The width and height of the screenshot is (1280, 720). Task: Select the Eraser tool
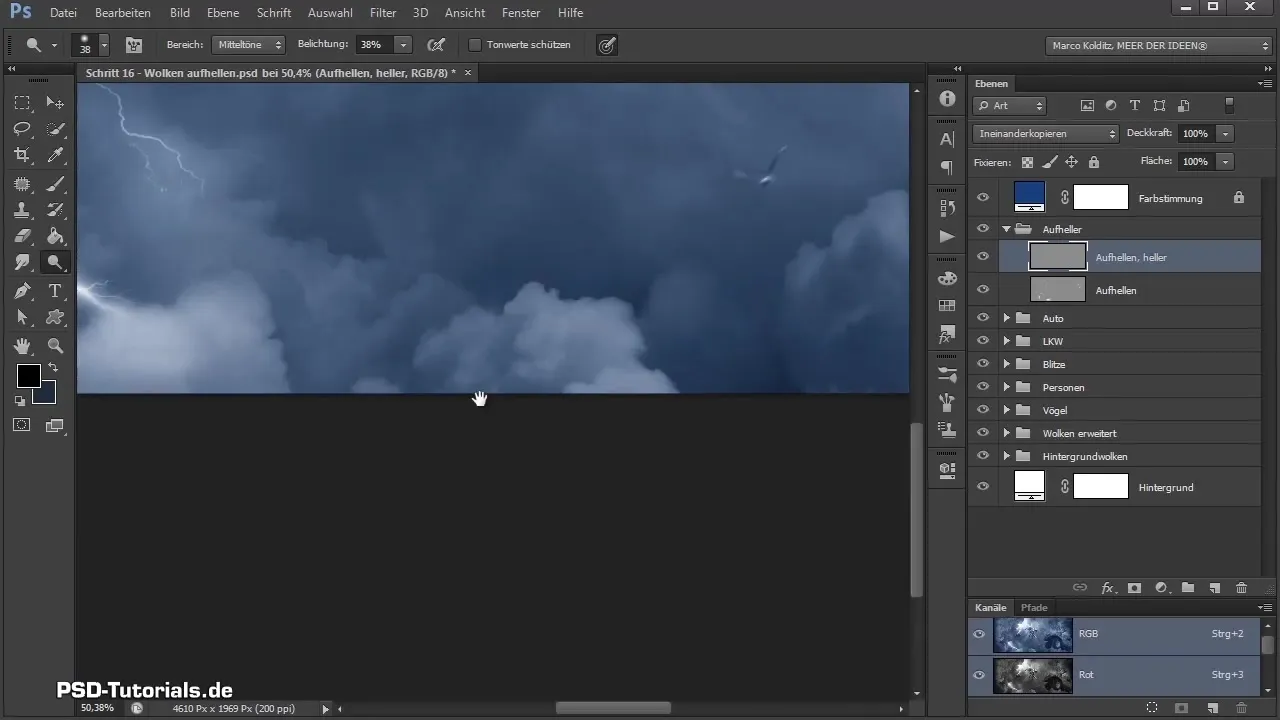tap(22, 236)
